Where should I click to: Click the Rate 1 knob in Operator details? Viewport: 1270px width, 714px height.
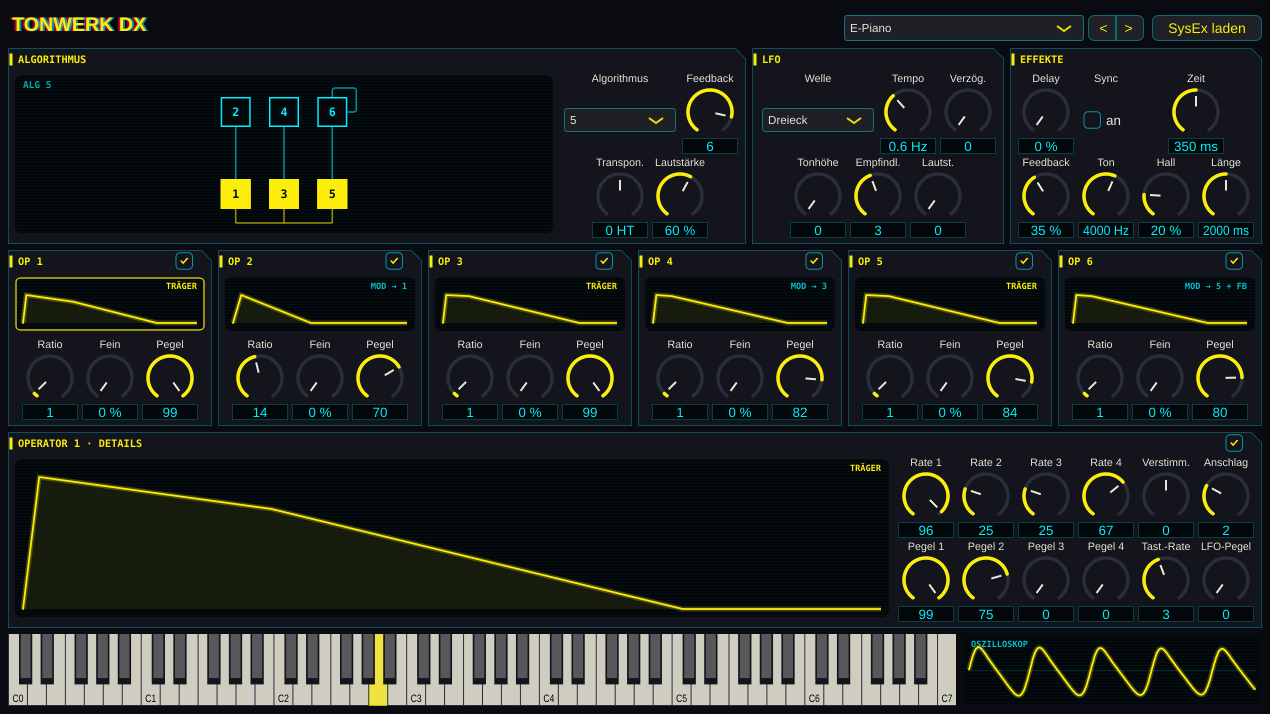click(926, 496)
